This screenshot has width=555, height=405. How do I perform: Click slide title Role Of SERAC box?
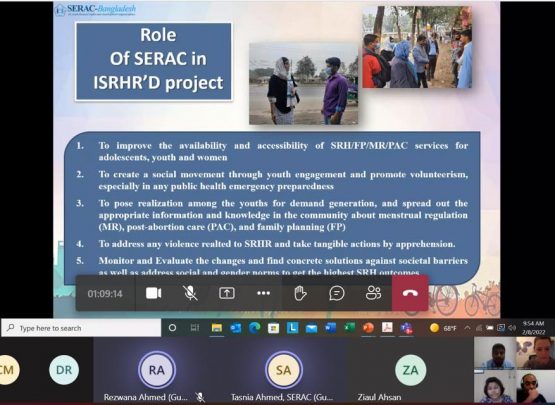tap(154, 61)
